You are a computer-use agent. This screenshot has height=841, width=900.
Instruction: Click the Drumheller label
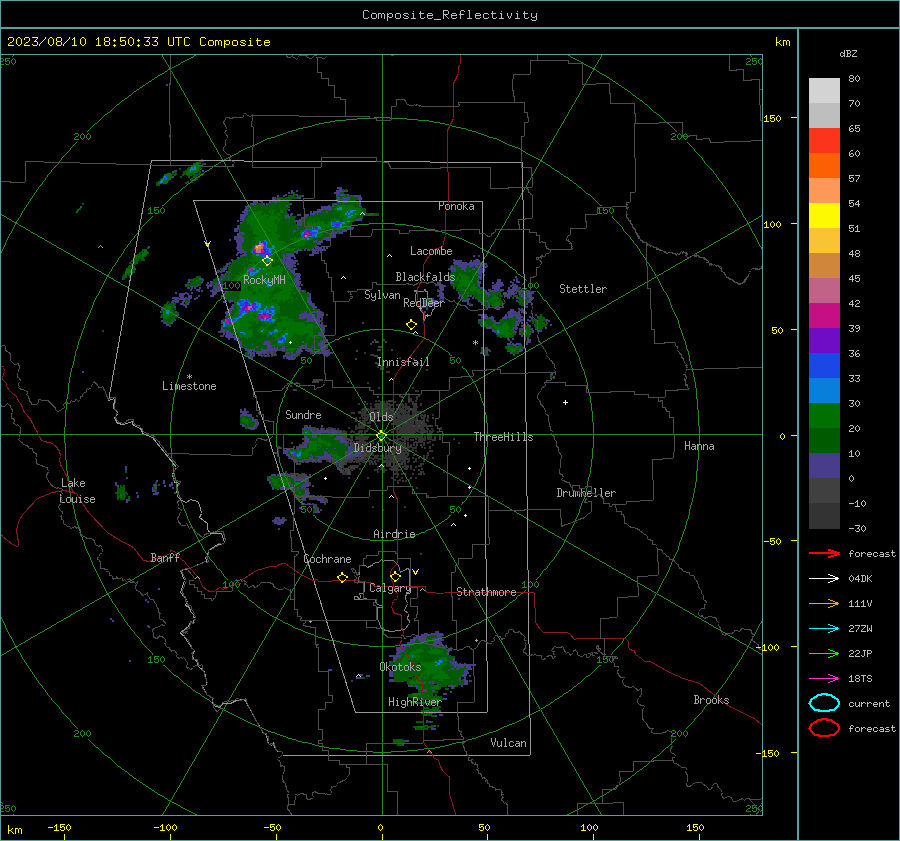586,493
